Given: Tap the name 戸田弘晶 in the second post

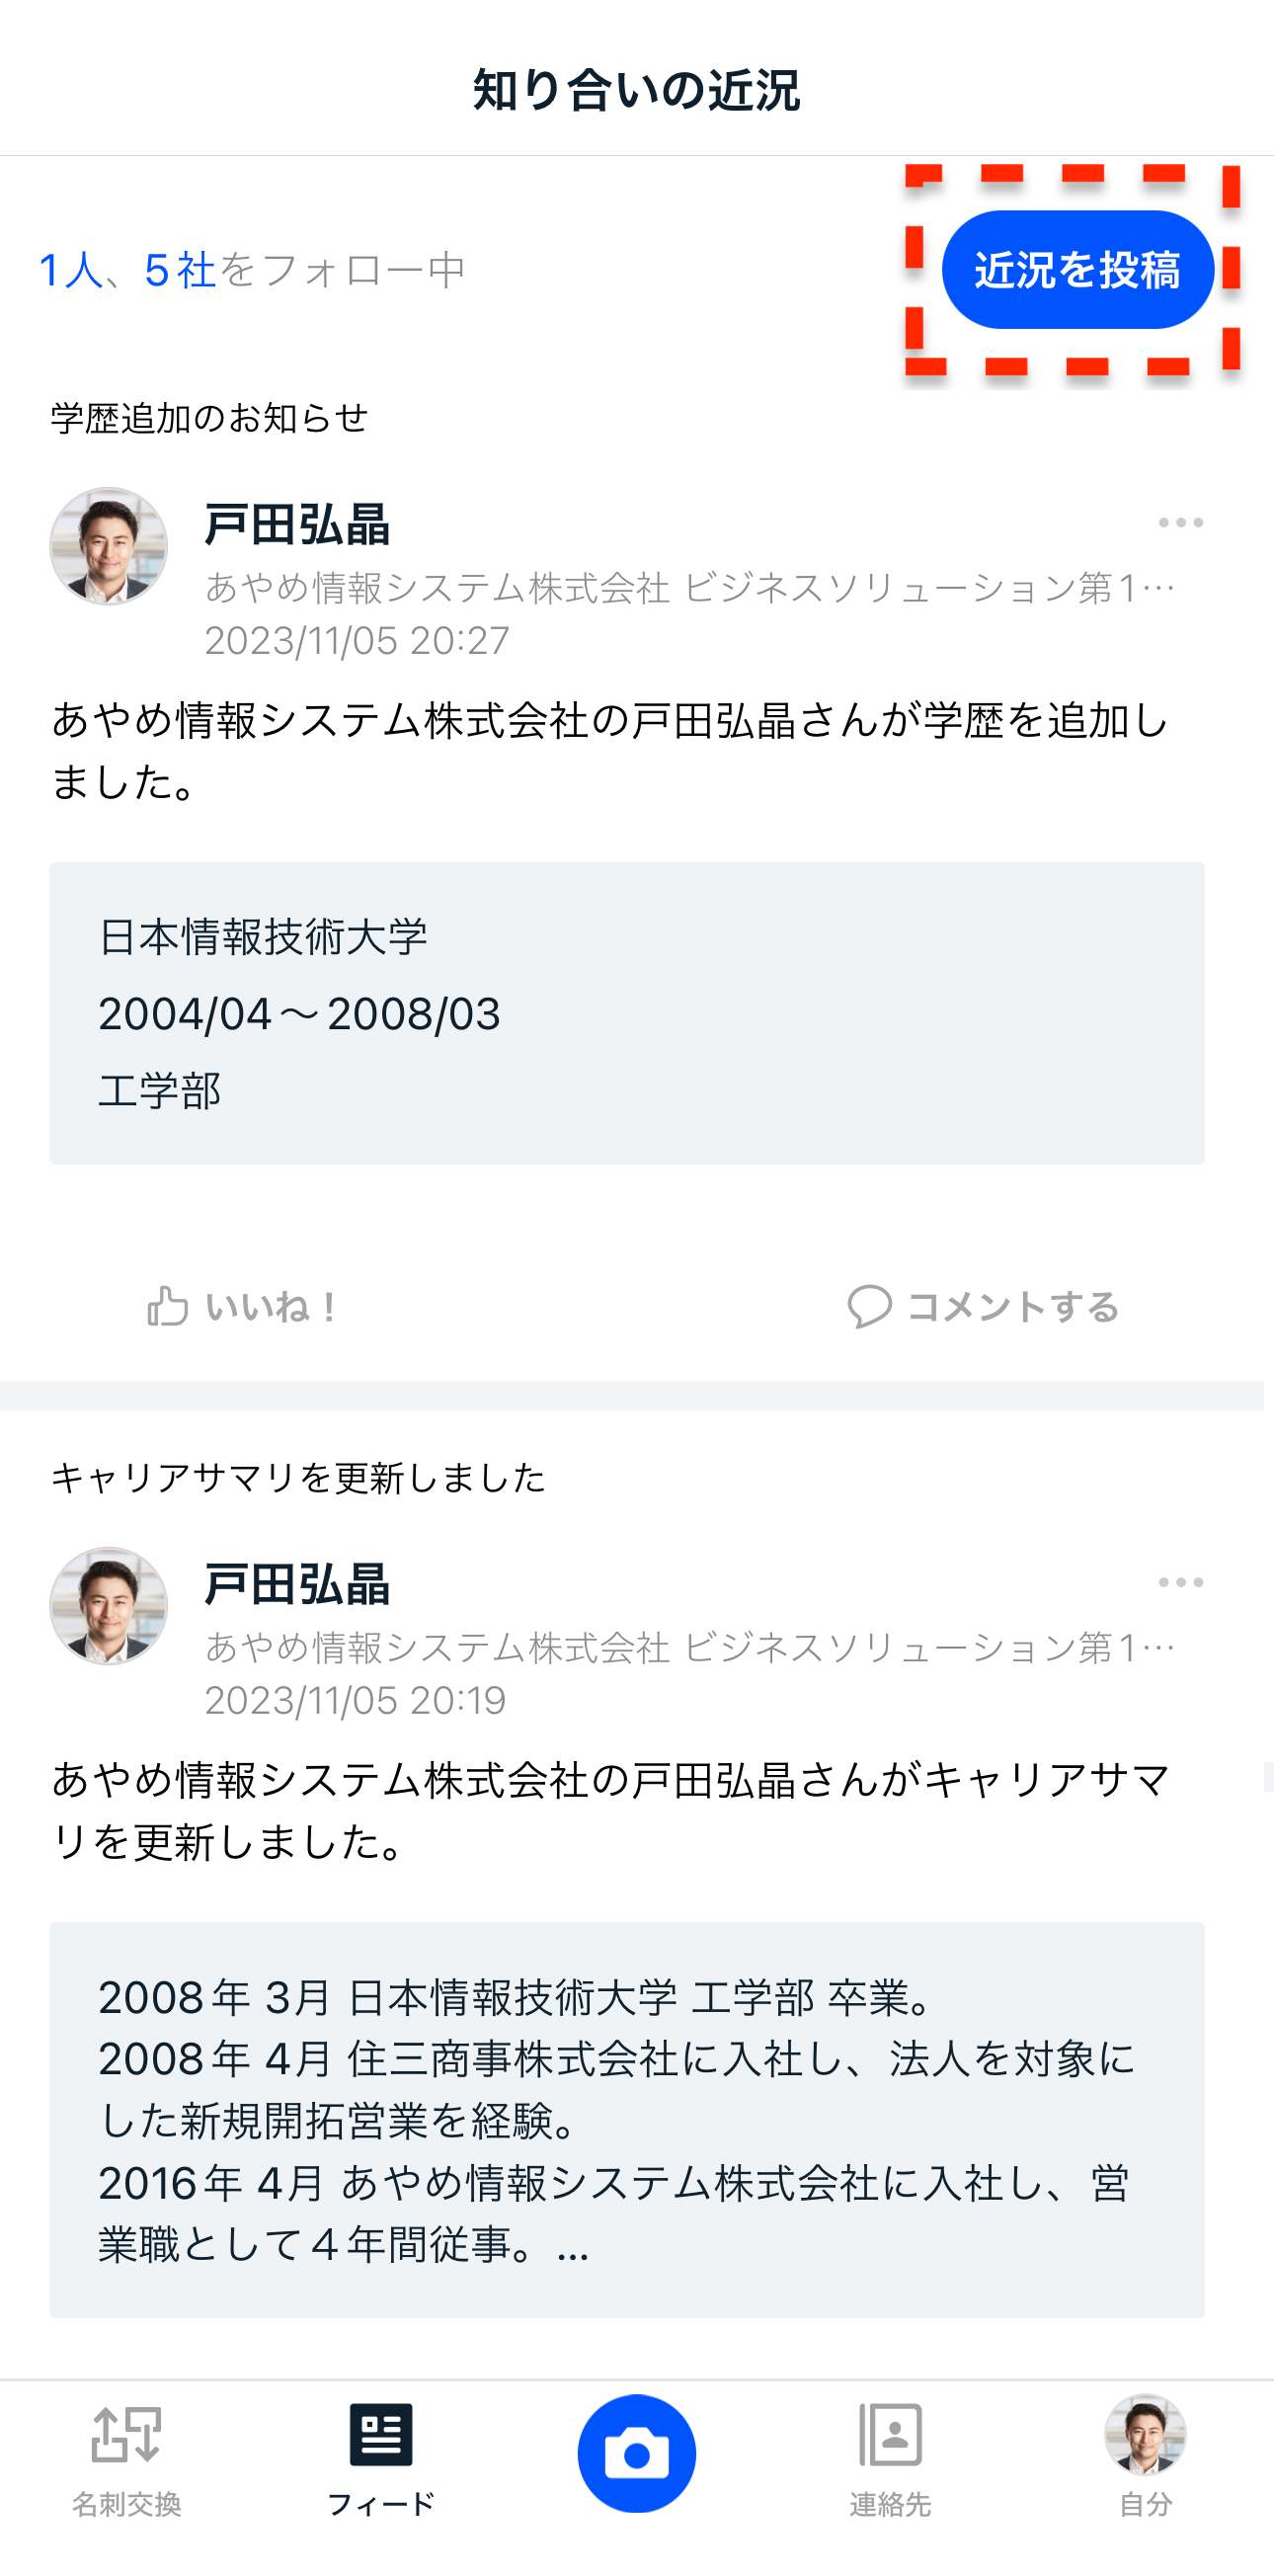Looking at the screenshot, I should point(297,1585).
